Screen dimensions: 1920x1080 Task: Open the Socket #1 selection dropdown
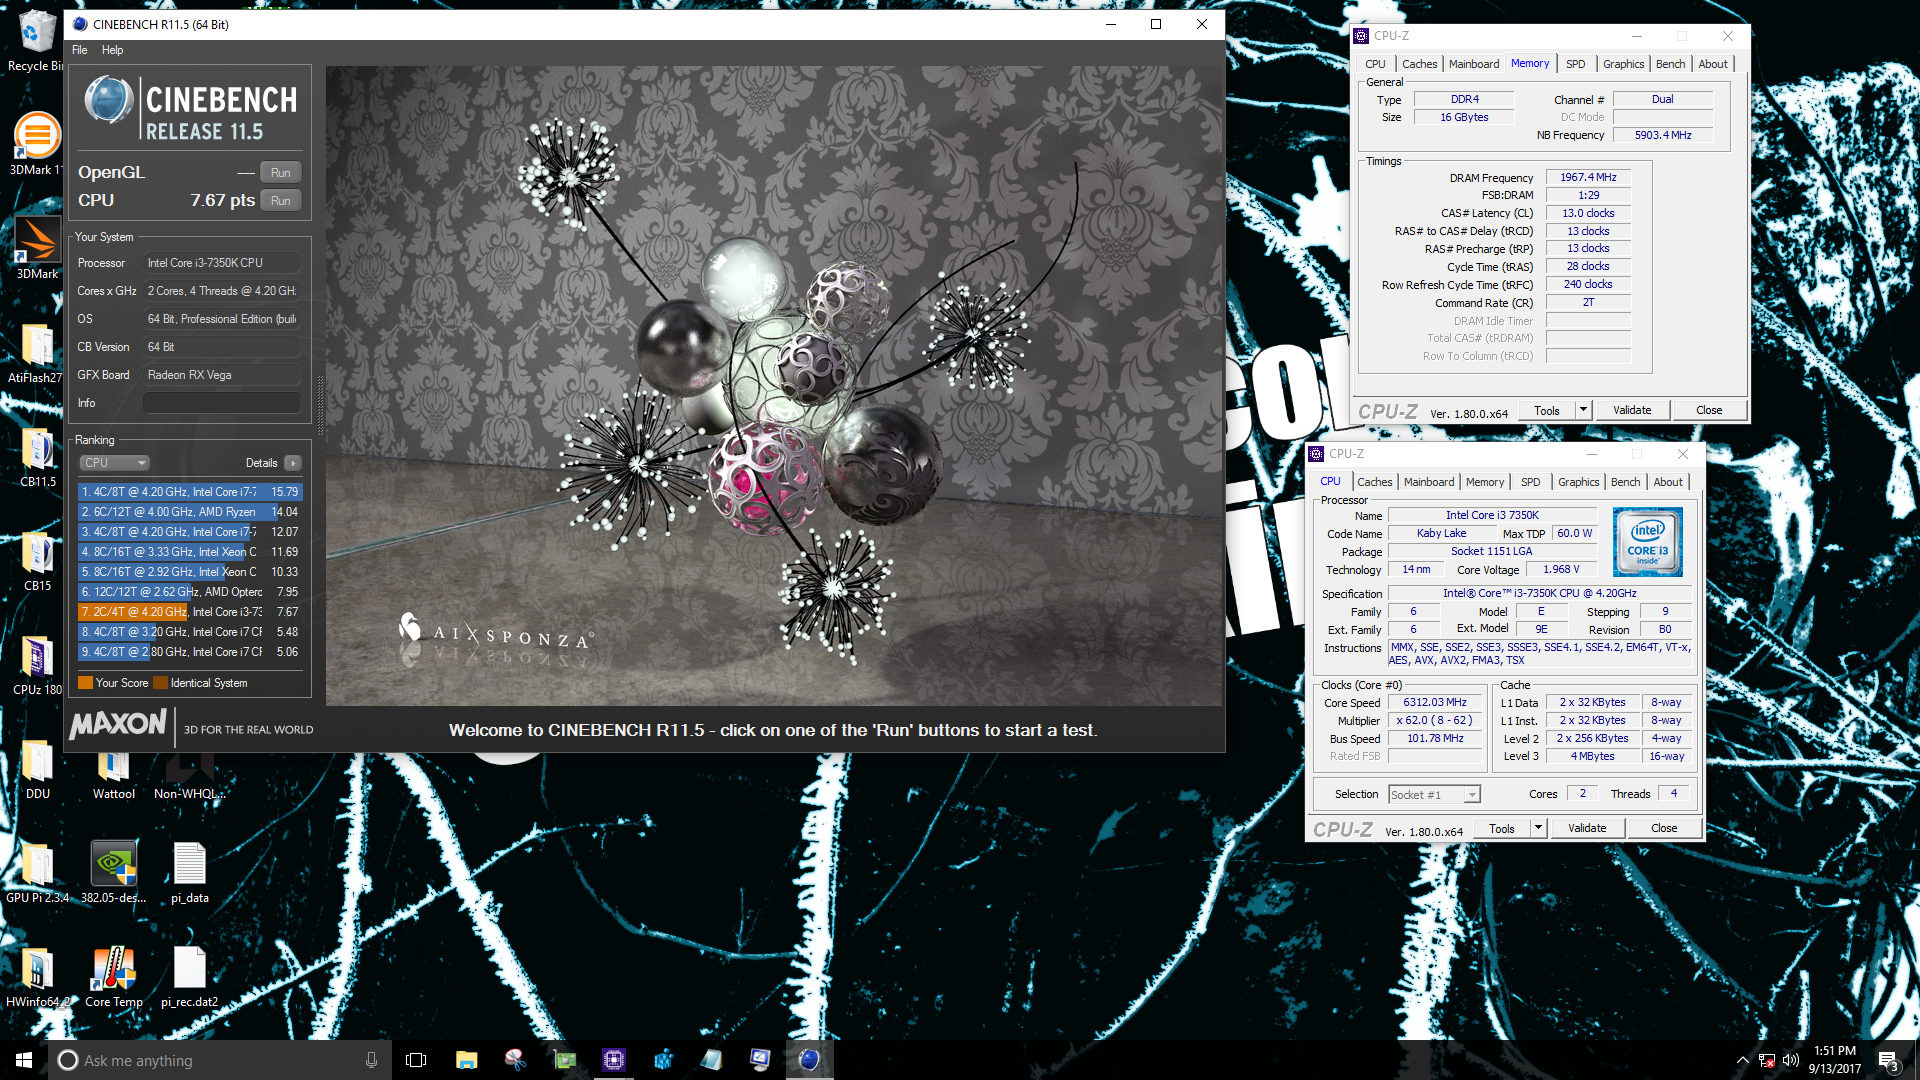click(x=1434, y=794)
